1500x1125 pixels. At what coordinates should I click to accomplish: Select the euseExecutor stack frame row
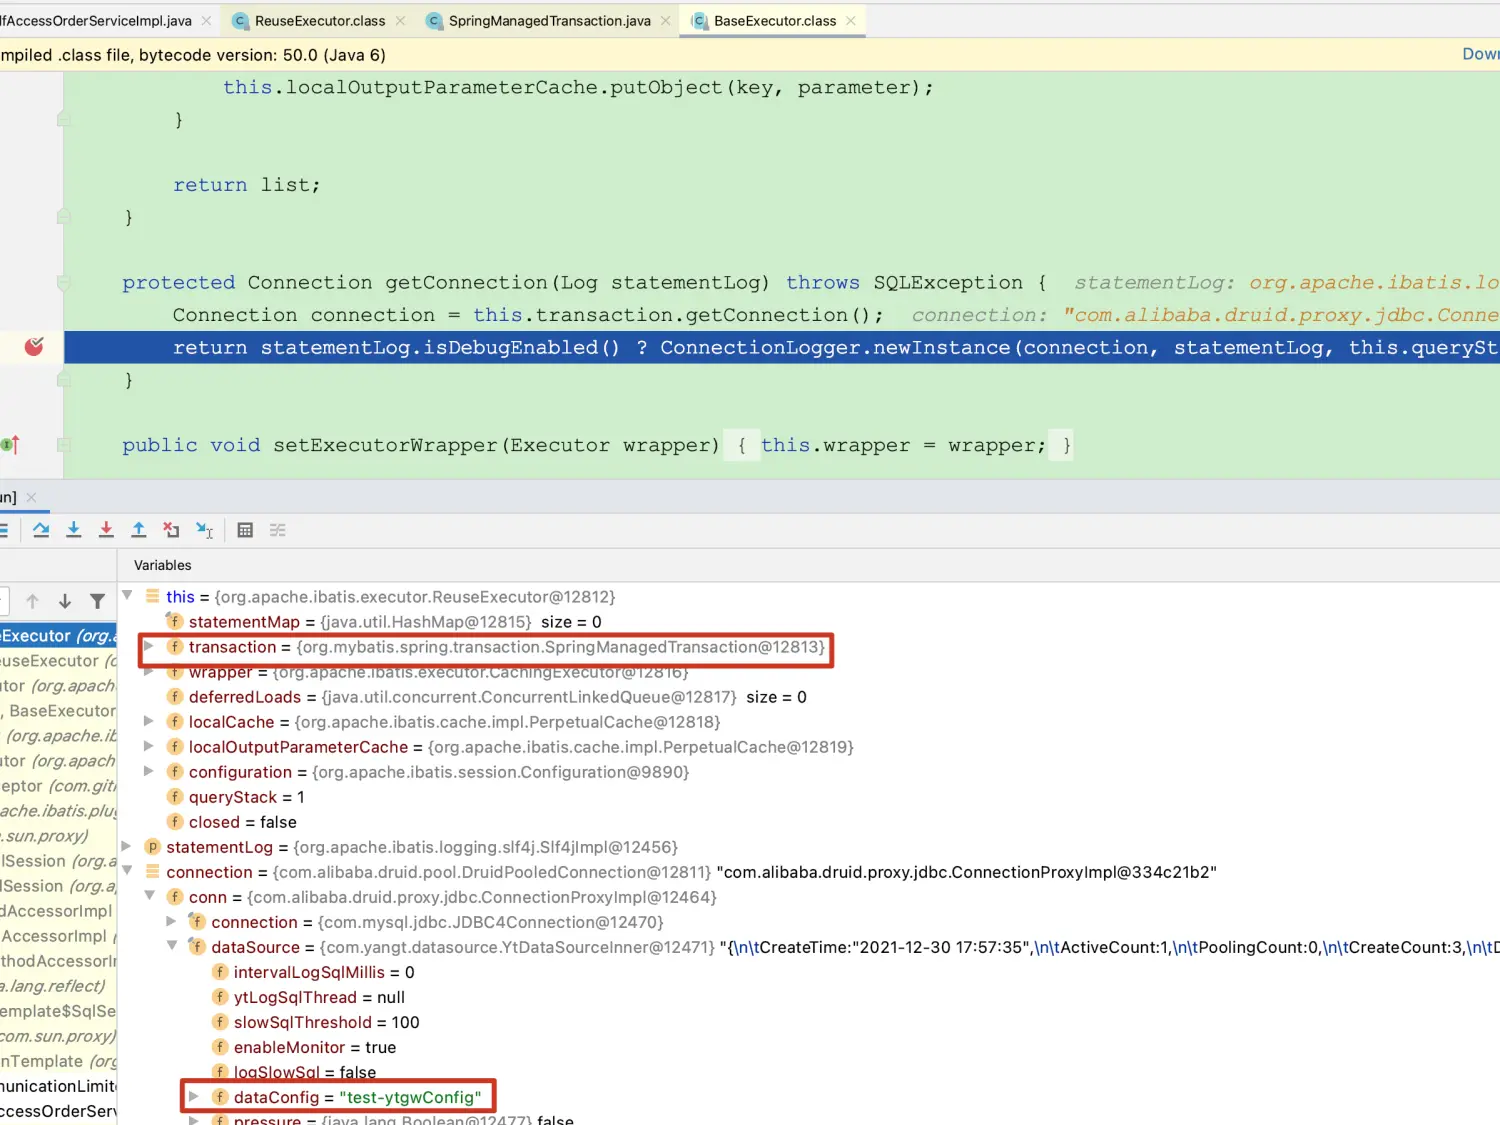[58, 661]
